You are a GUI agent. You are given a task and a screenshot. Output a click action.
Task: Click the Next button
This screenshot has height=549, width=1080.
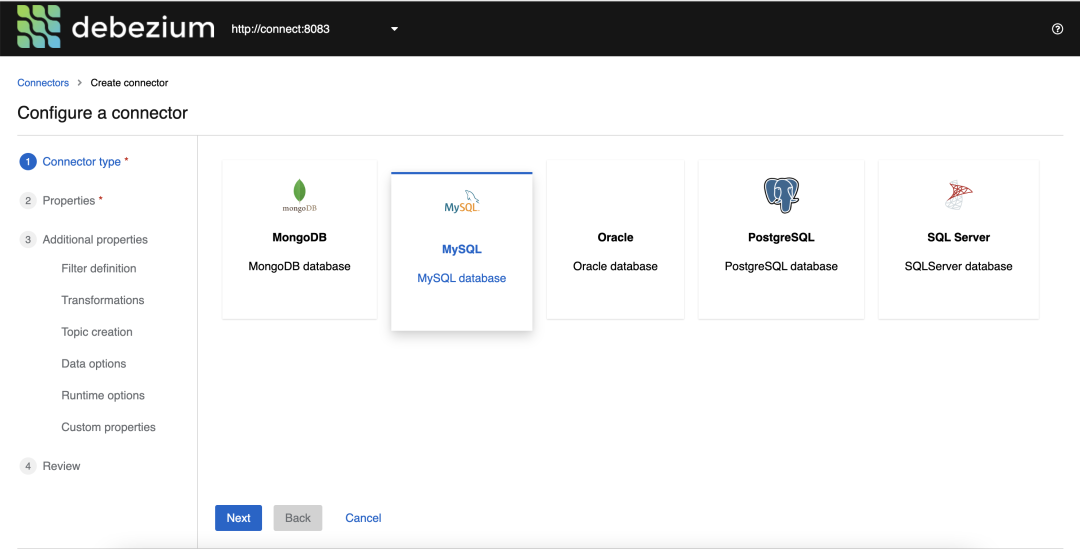tap(238, 518)
